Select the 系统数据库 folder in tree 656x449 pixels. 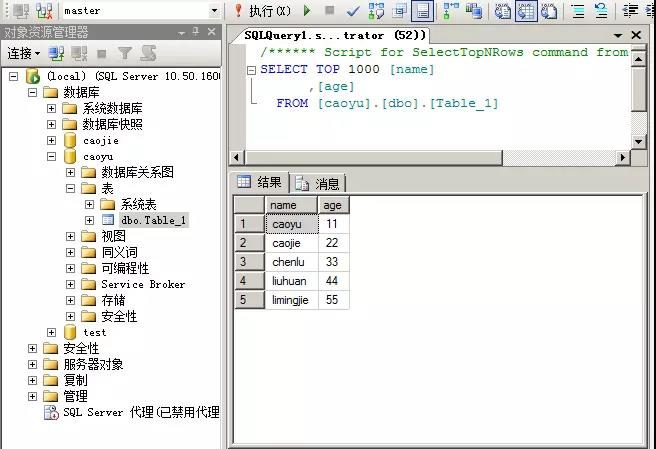[112, 108]
